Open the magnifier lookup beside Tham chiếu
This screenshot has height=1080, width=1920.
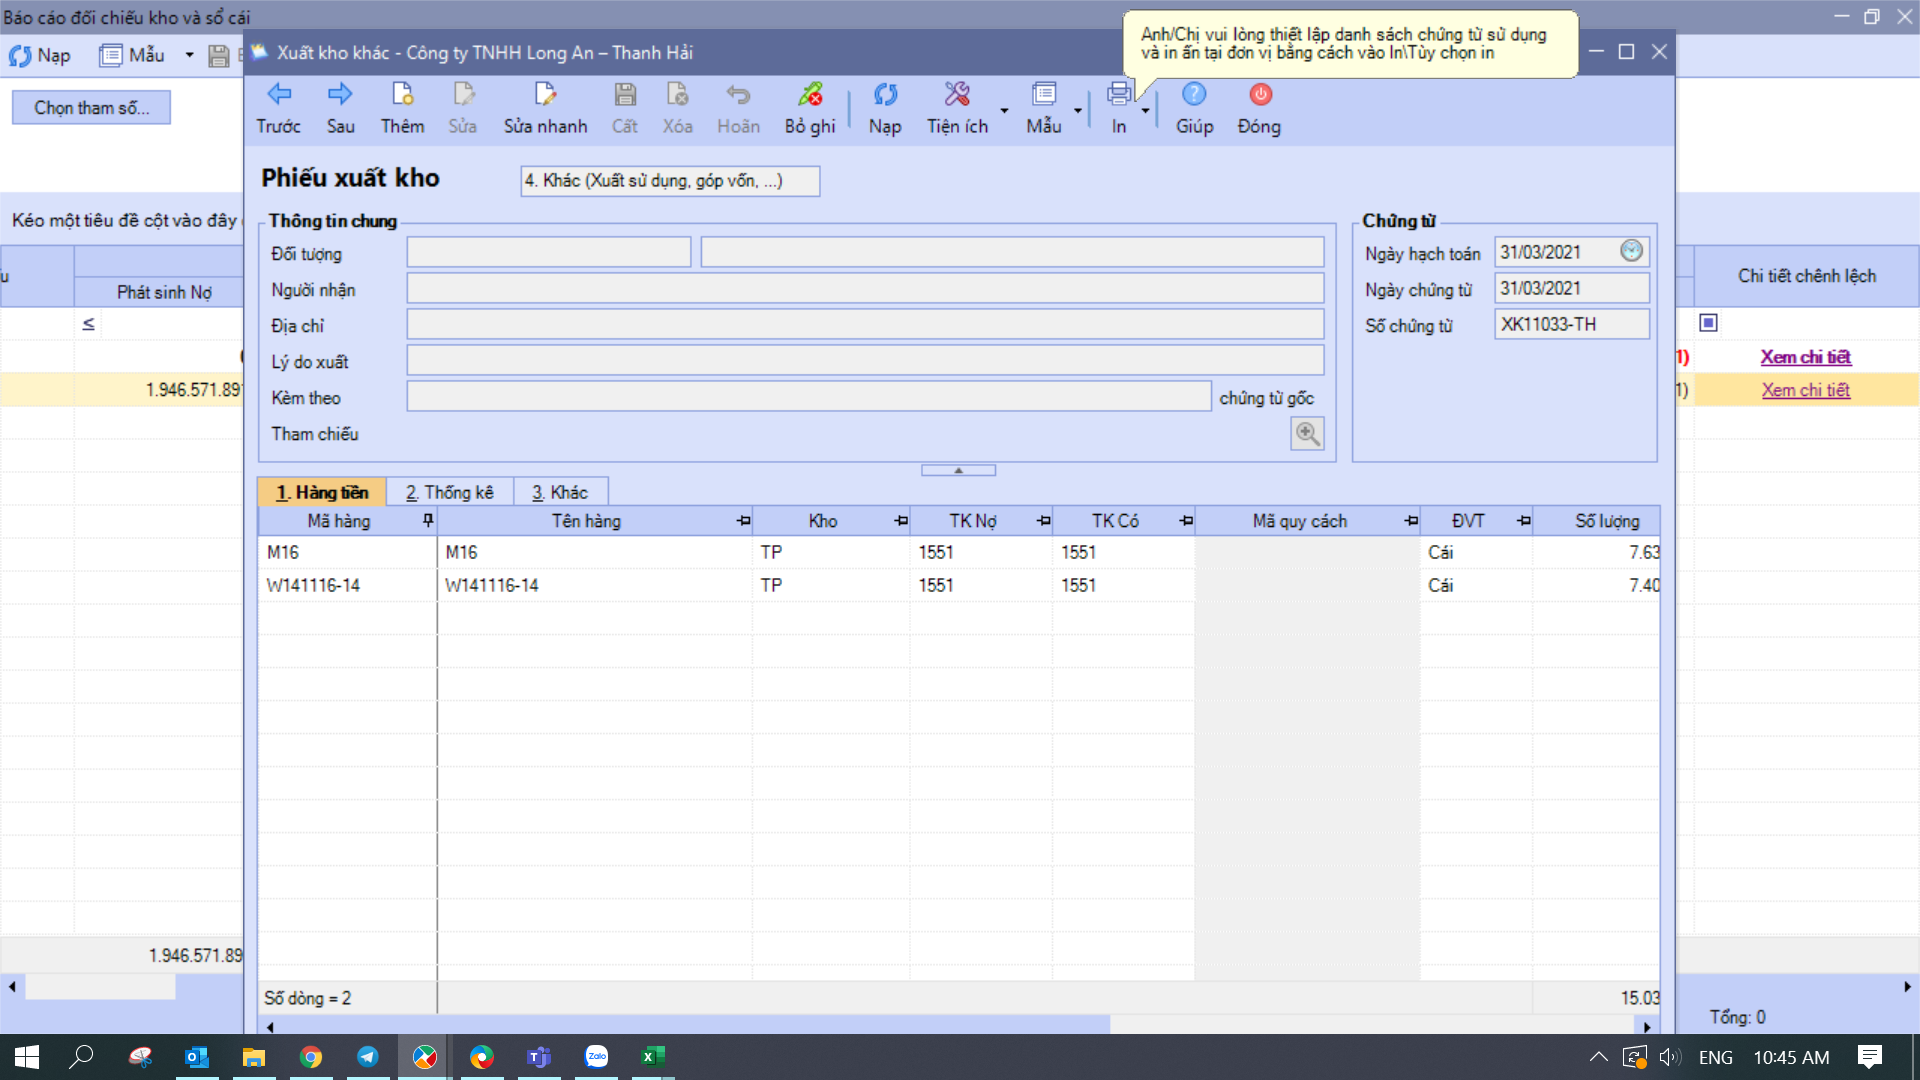[x=1307, y=434]
